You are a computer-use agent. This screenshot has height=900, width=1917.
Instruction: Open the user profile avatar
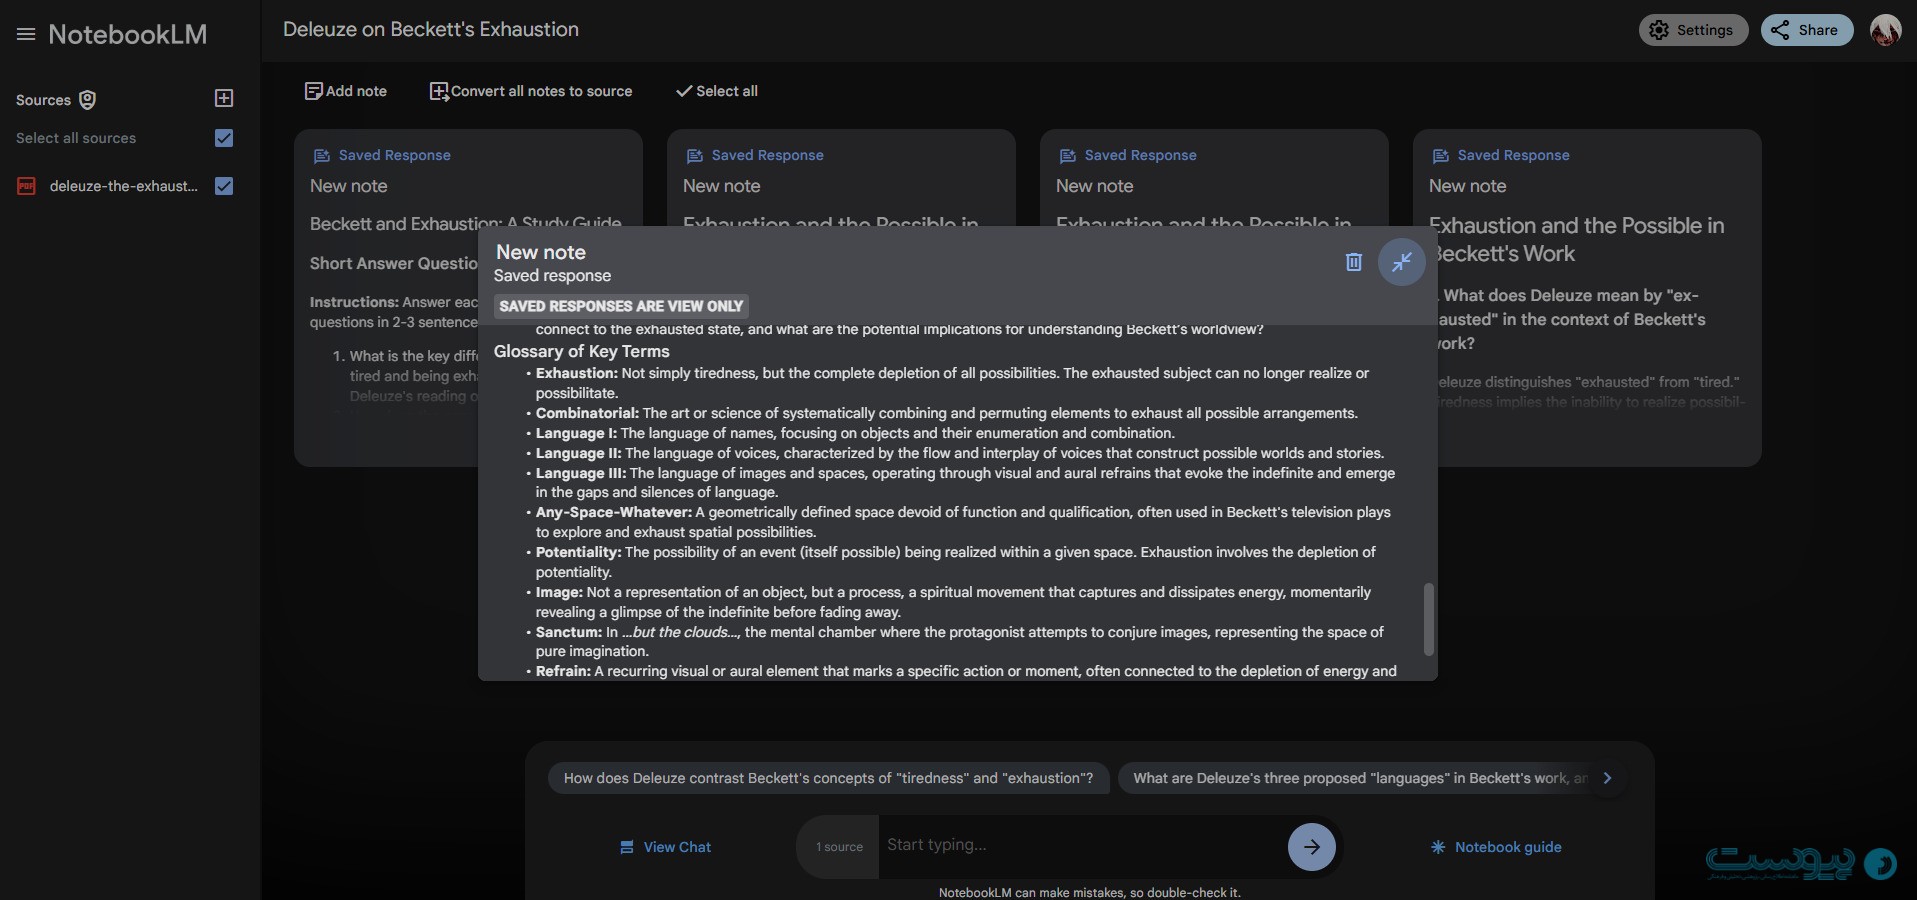coord(1885,30)
